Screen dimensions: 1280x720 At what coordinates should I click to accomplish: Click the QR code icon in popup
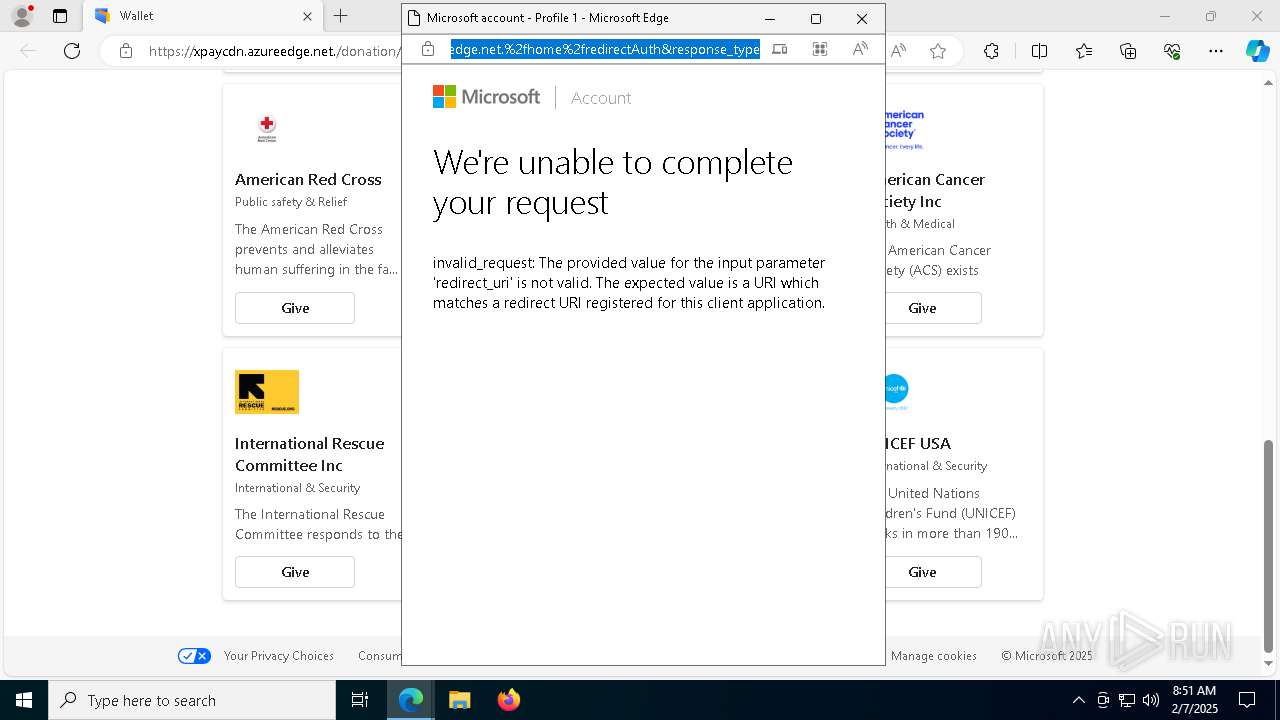tap(820, 49)
